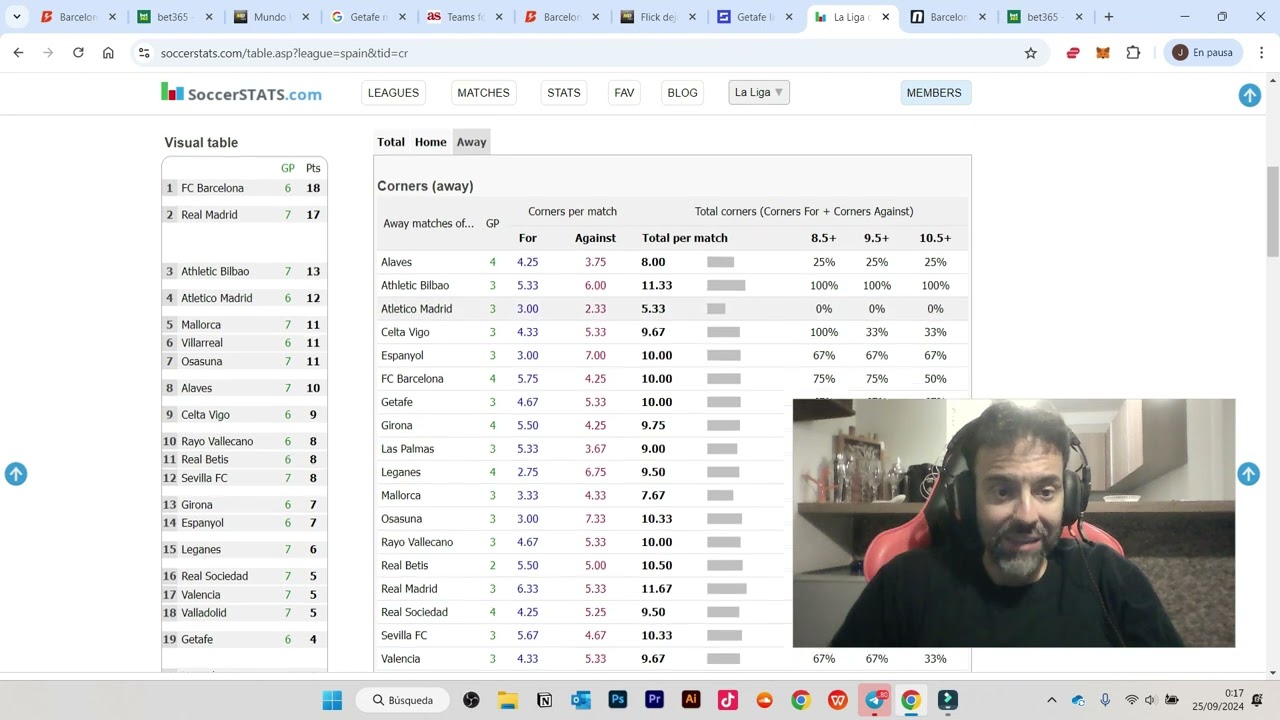This screenshot has width=1280, height=720.
Task: Open the MetaMask fox extension
Action: (x=1103, y=53)
